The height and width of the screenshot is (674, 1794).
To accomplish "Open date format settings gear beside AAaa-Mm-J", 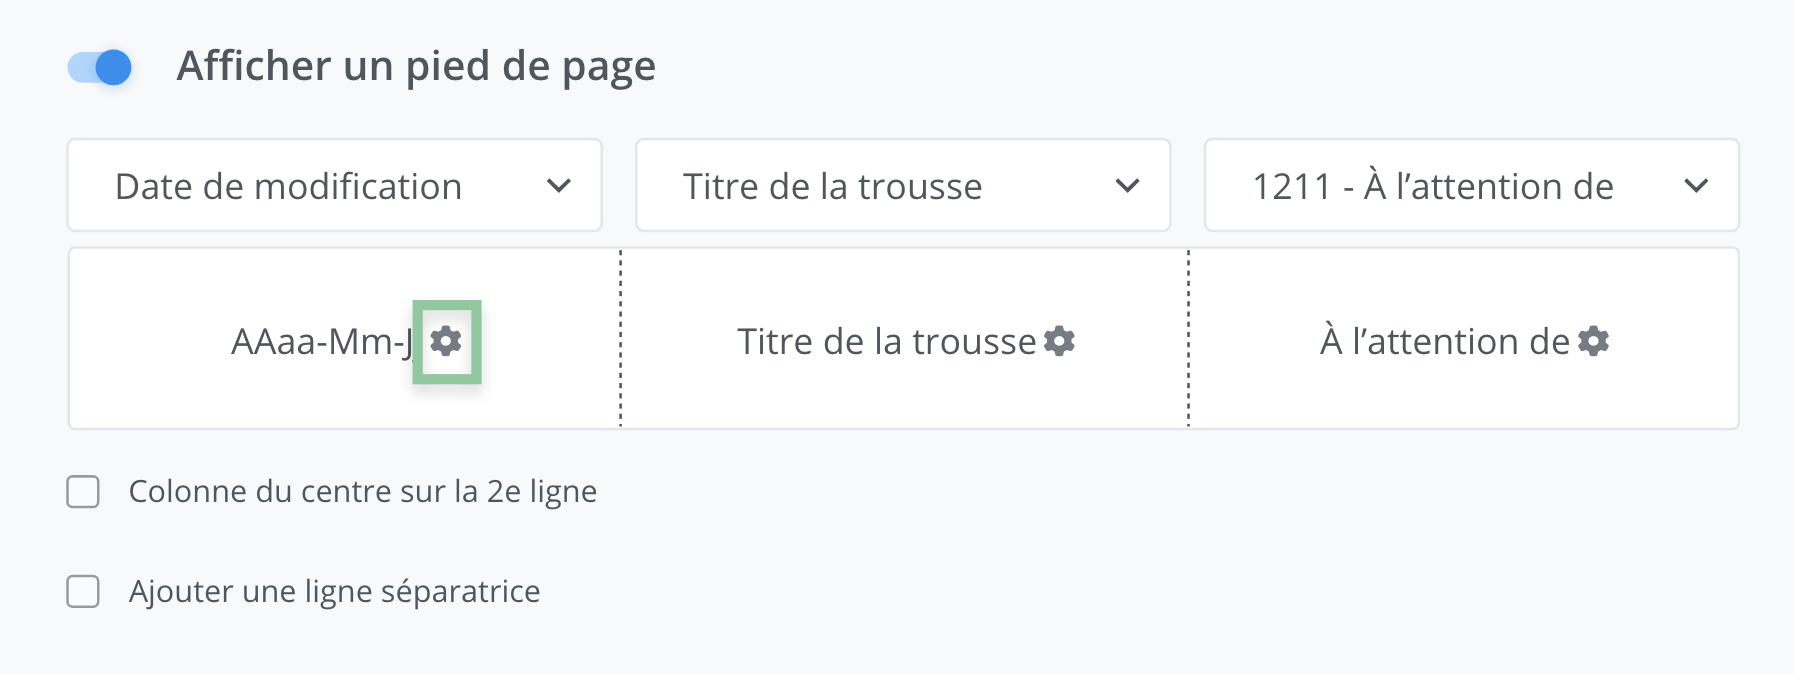I will (x=446, y=342).
